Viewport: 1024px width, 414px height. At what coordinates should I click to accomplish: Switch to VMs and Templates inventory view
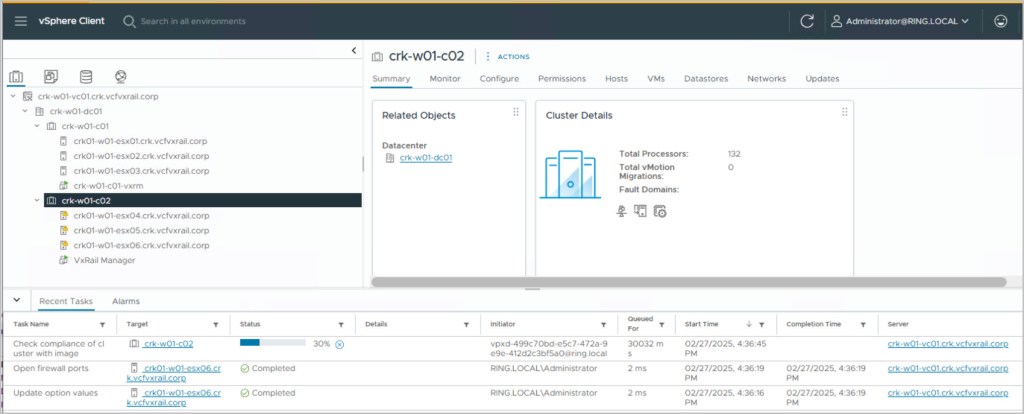[x=51, y=76]
